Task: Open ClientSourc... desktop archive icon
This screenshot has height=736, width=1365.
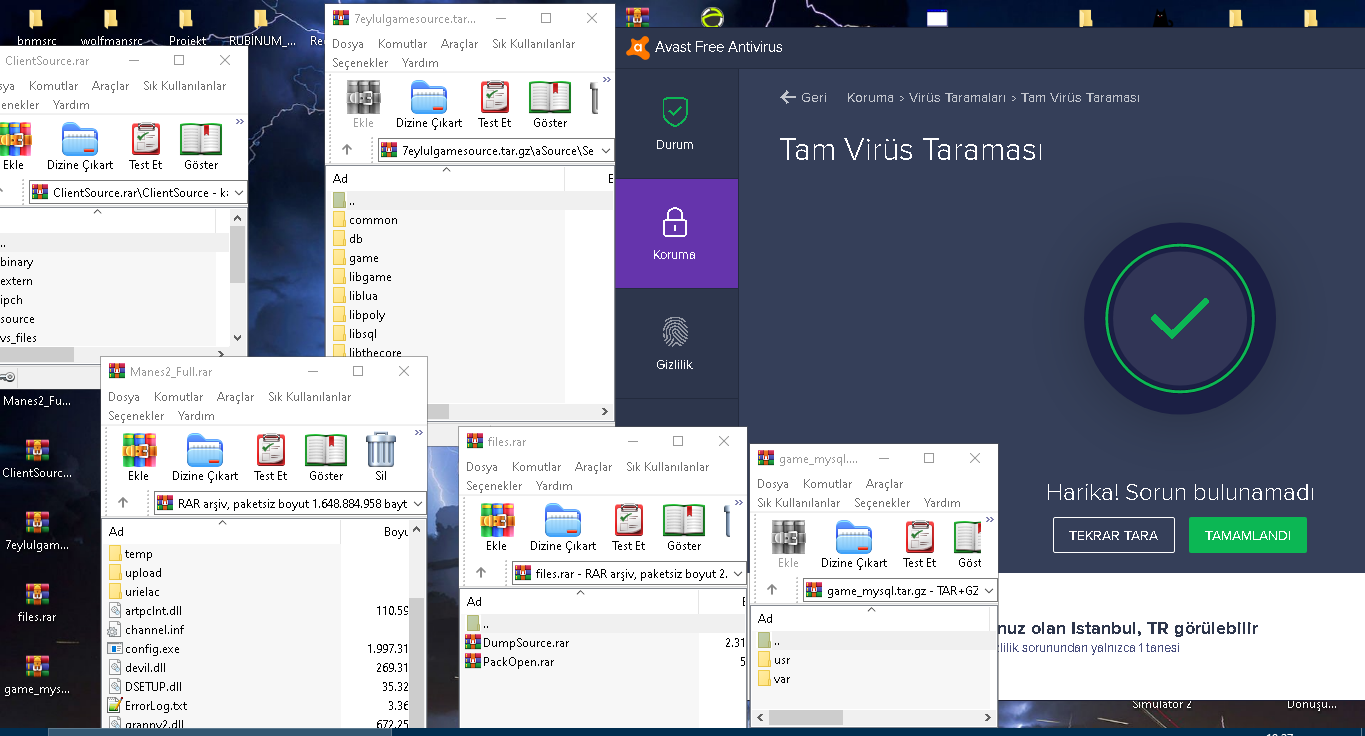Action: [37, 458]
